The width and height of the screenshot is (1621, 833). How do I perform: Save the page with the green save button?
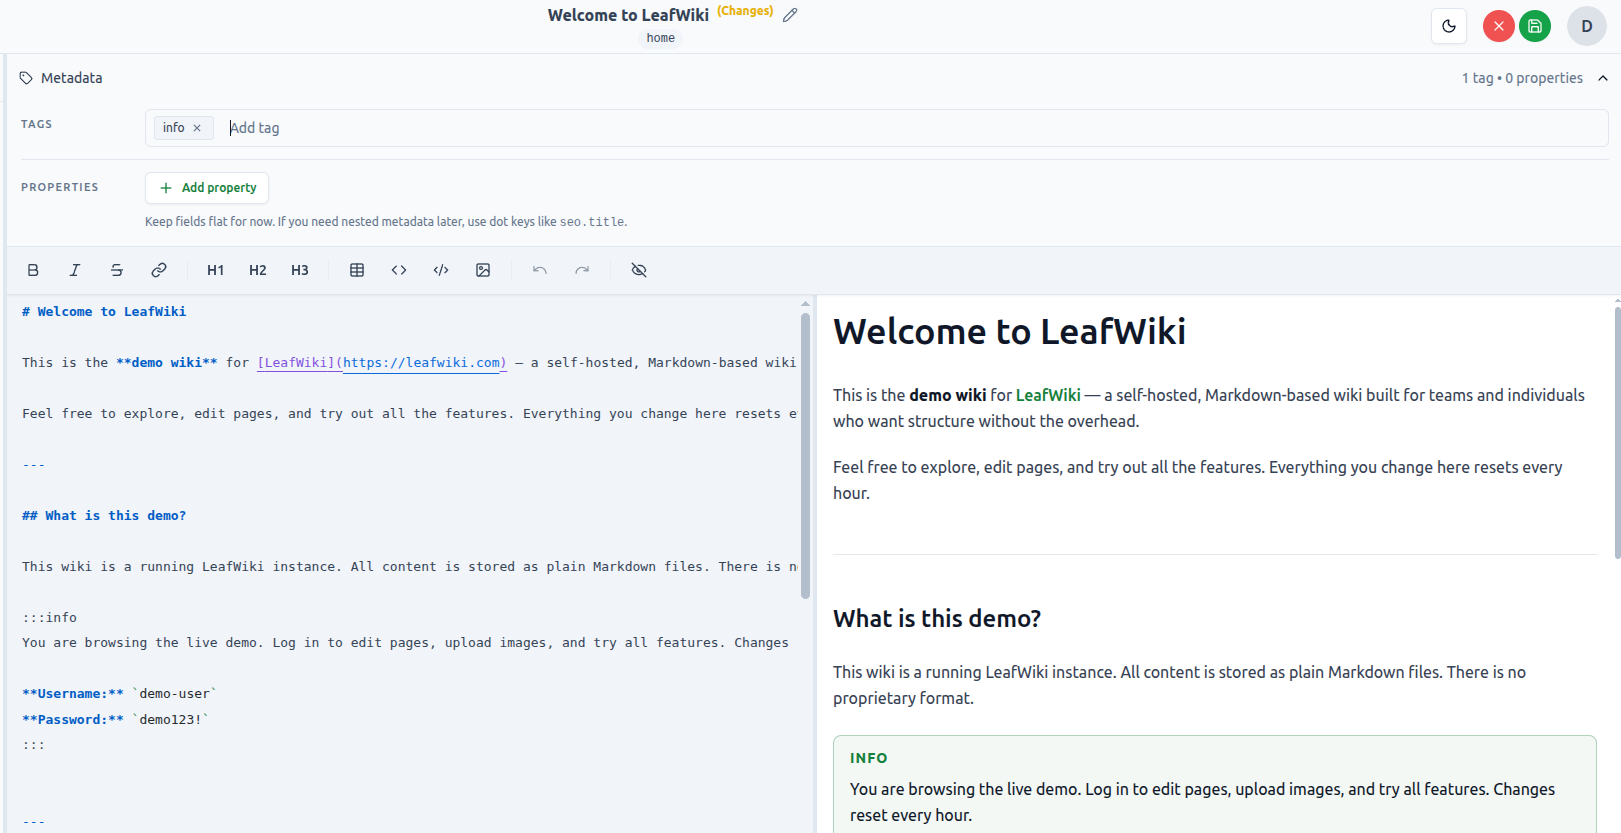pyautogui.click(x=1535, y=26)
